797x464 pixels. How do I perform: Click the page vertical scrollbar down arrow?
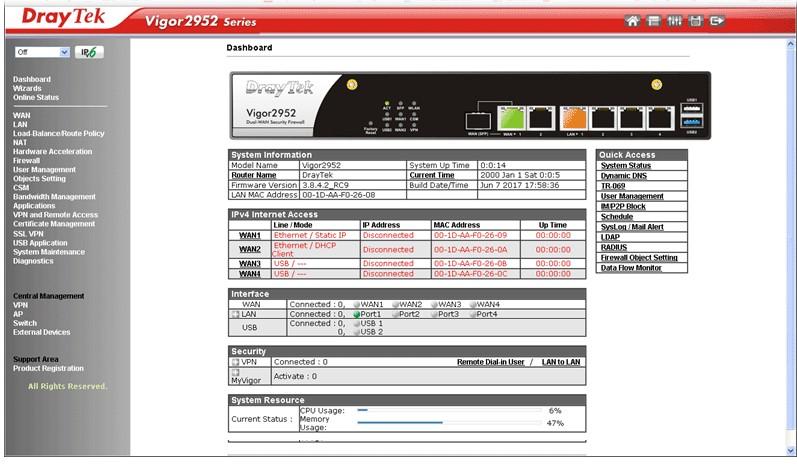coord(790,451)
